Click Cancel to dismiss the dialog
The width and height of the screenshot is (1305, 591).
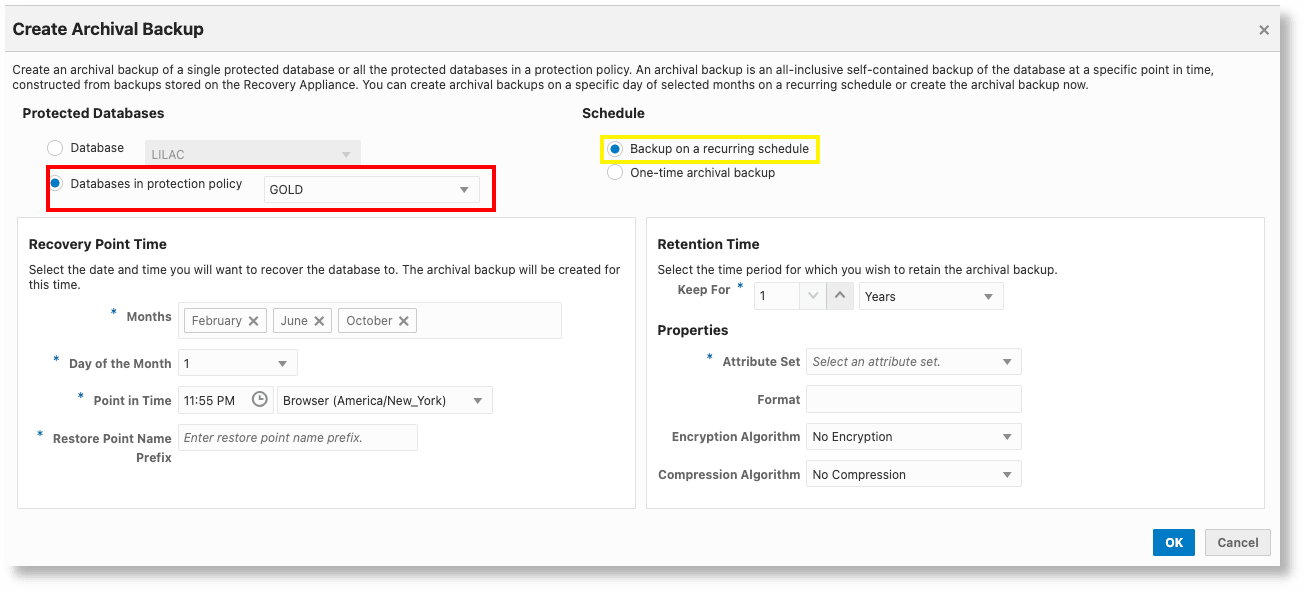[1237, 542]
